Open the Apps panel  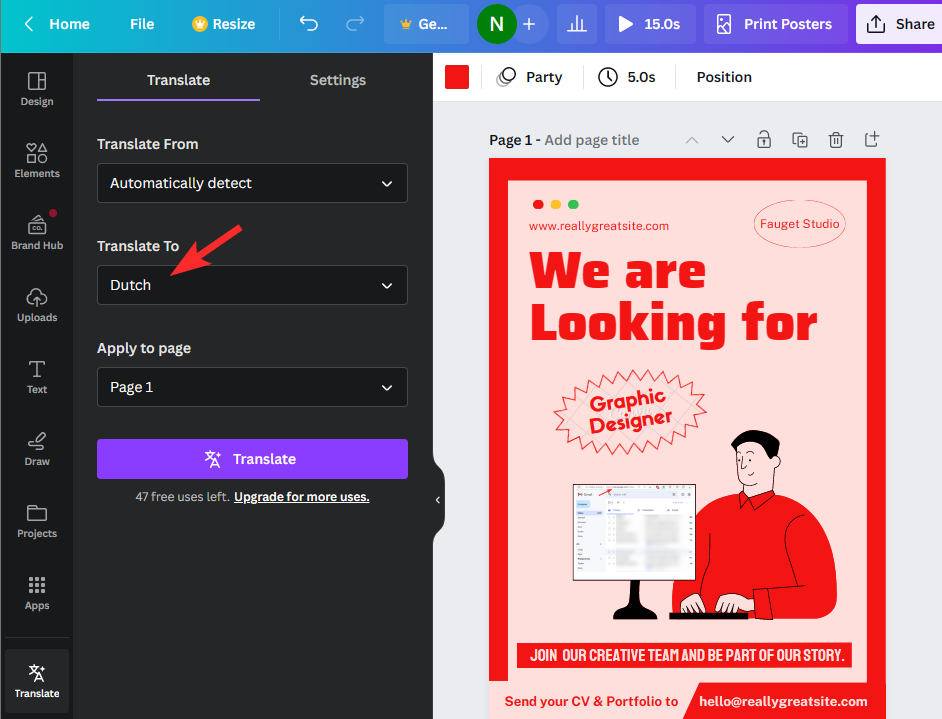click(37, 592)
